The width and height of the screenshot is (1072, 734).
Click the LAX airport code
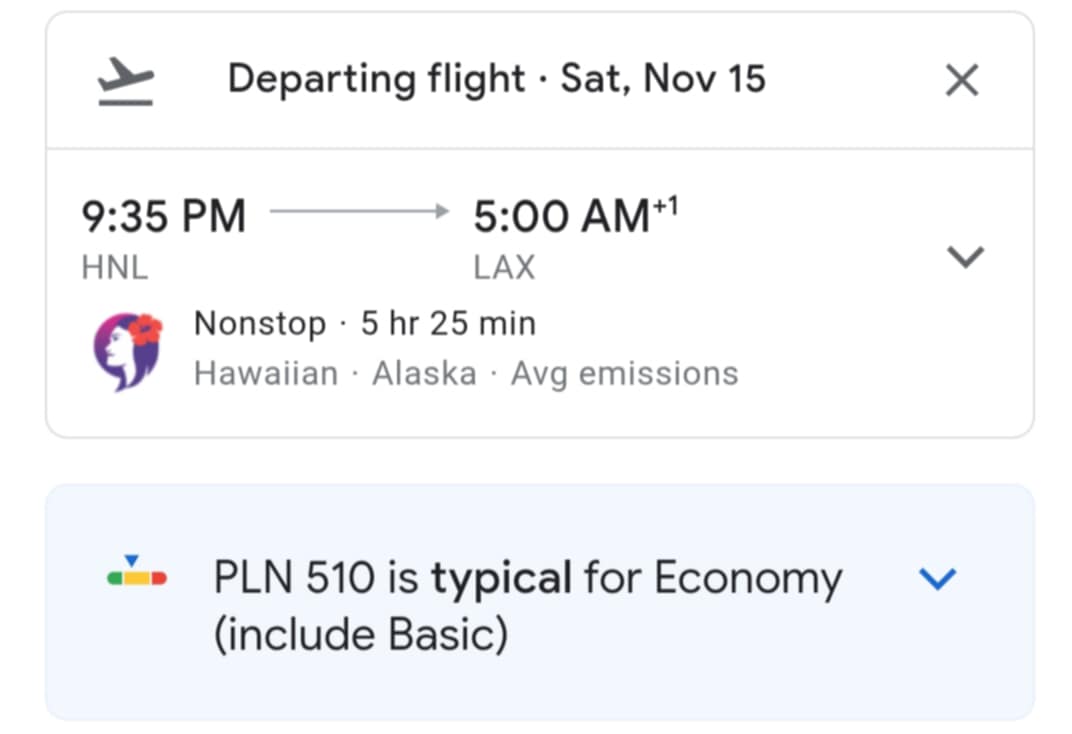coord(505,267)
